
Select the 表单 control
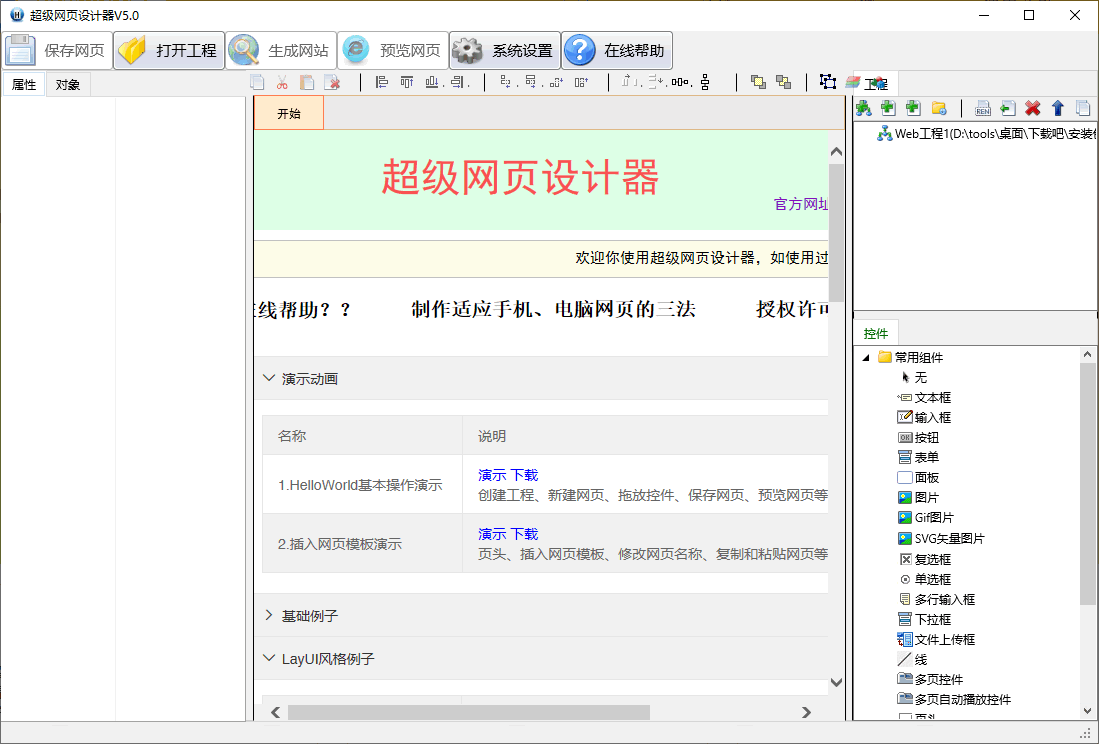click(x=918, y=457)
